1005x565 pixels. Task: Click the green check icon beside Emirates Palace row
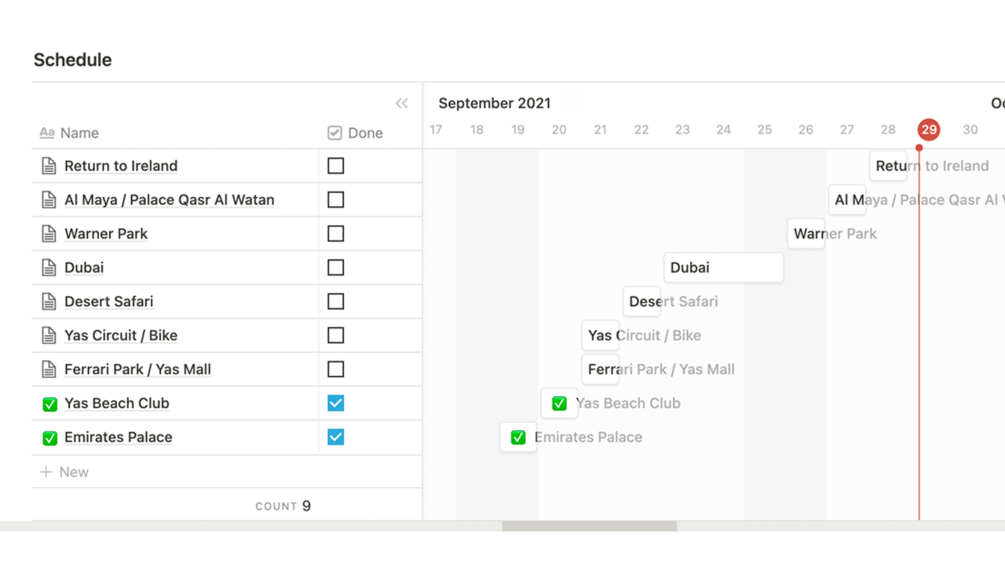[x=50, y=438]
